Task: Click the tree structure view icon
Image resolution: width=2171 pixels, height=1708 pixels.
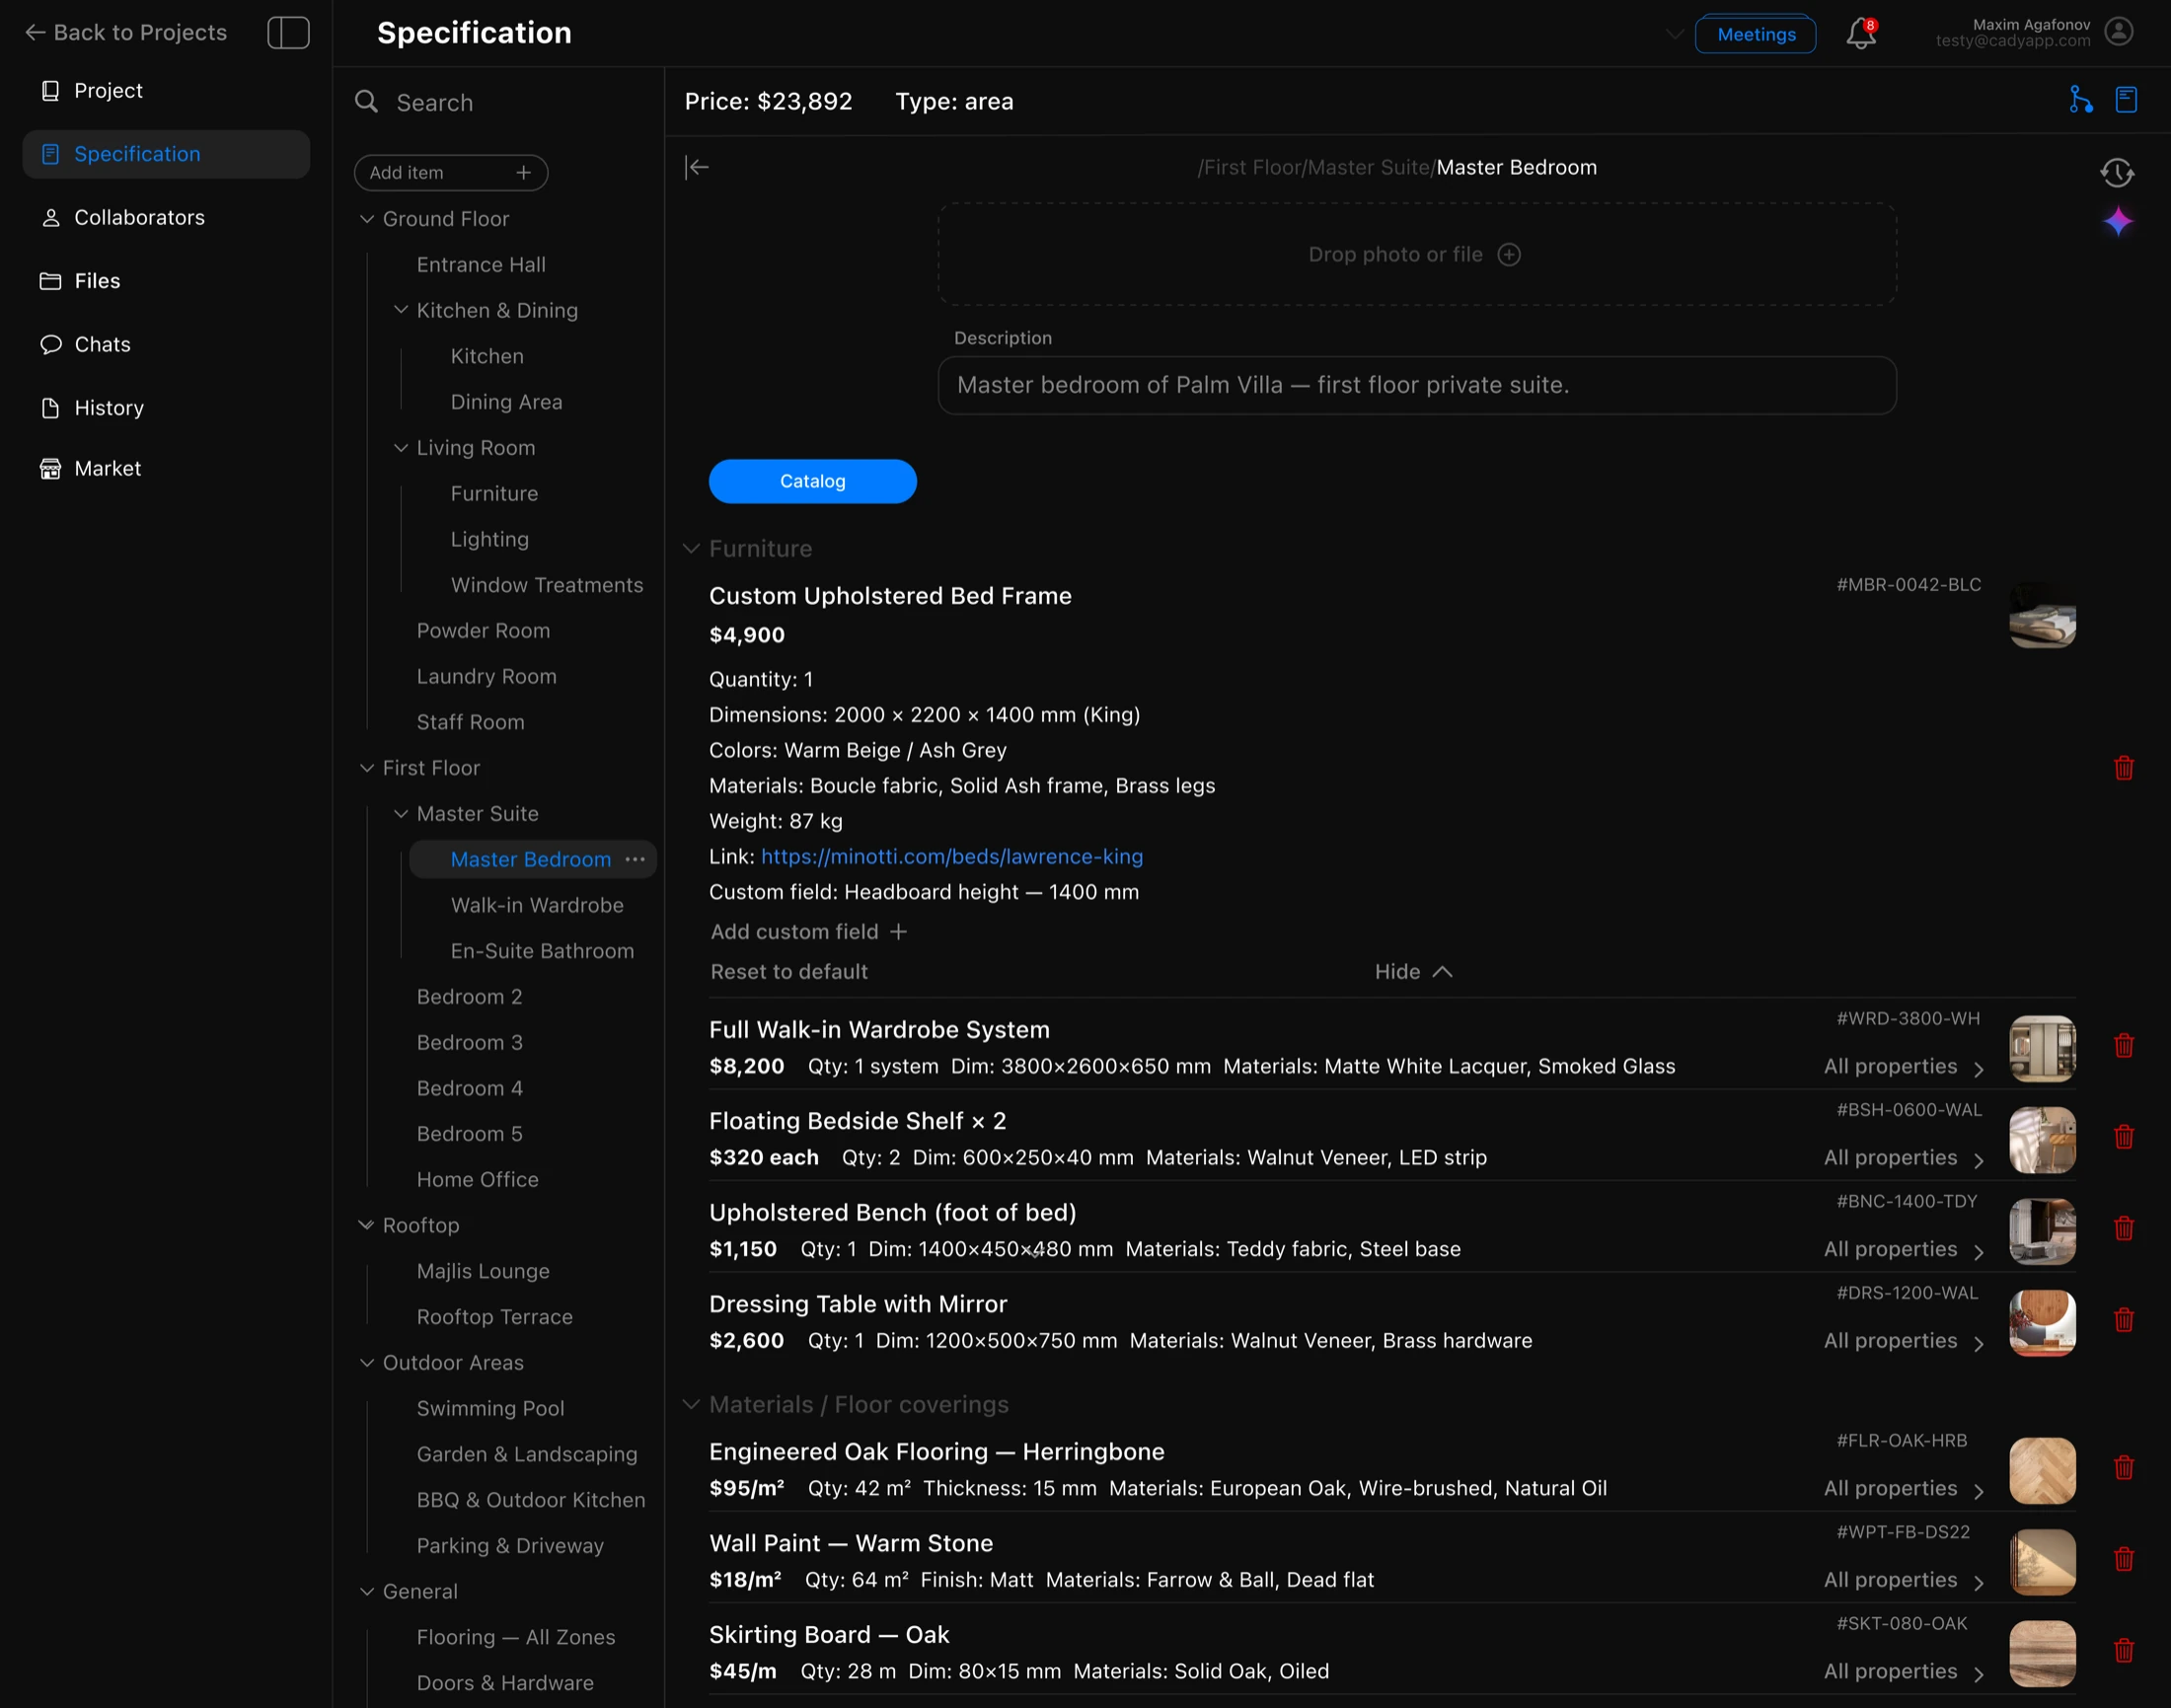Action: click(x=2081, y=100)
